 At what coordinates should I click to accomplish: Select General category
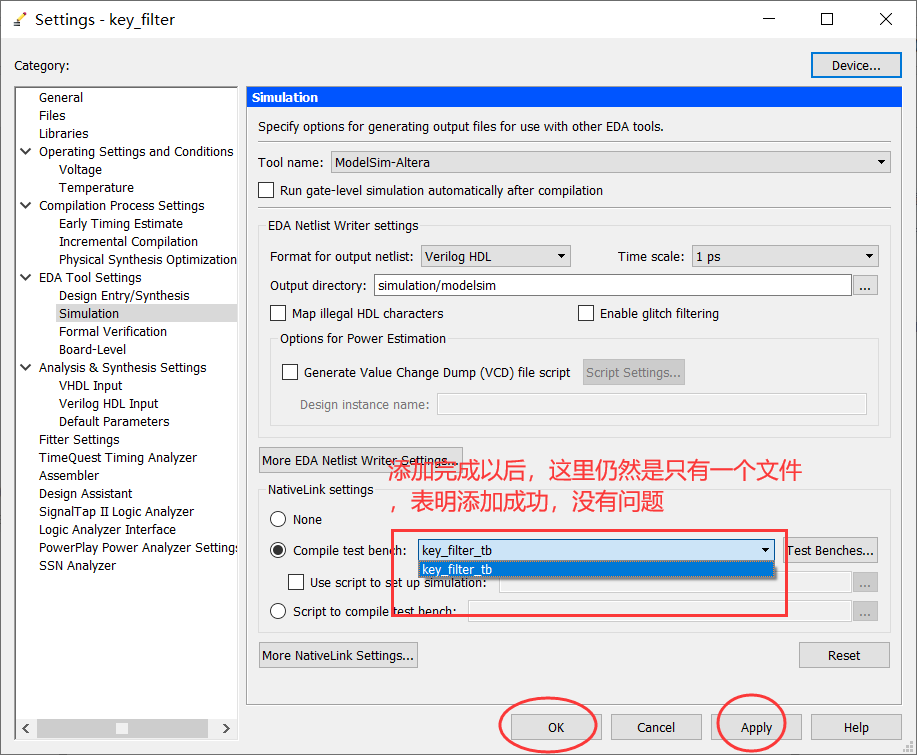(x=61, y=98)
